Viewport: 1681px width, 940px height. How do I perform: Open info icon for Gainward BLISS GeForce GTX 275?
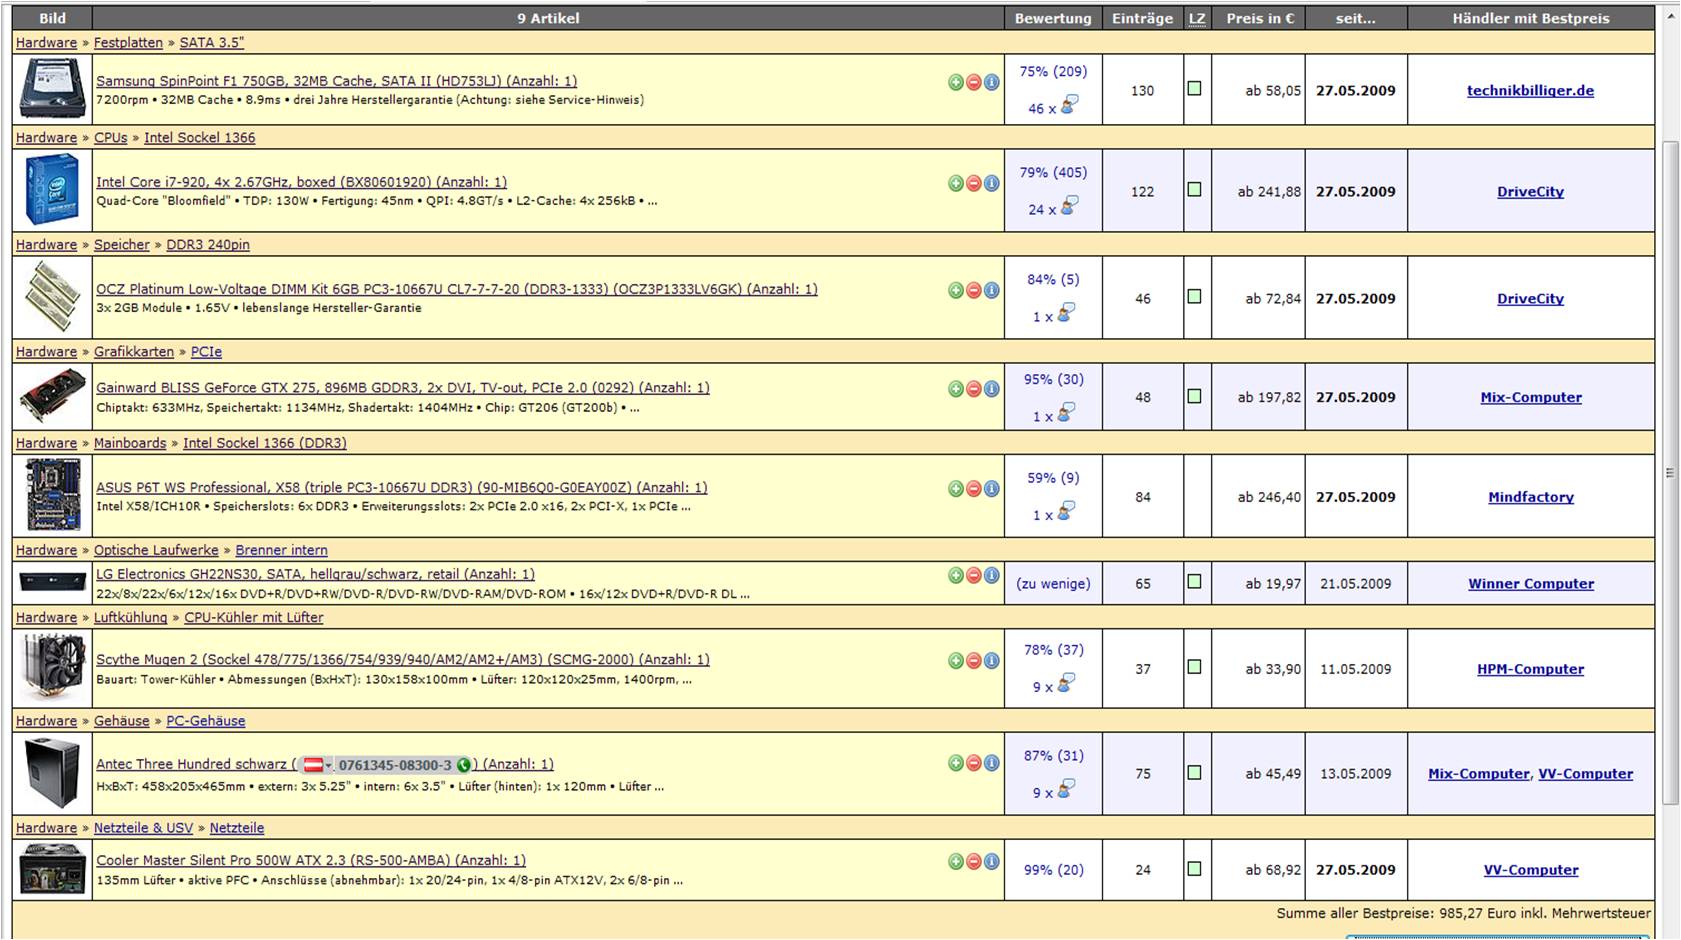(991, 389)
